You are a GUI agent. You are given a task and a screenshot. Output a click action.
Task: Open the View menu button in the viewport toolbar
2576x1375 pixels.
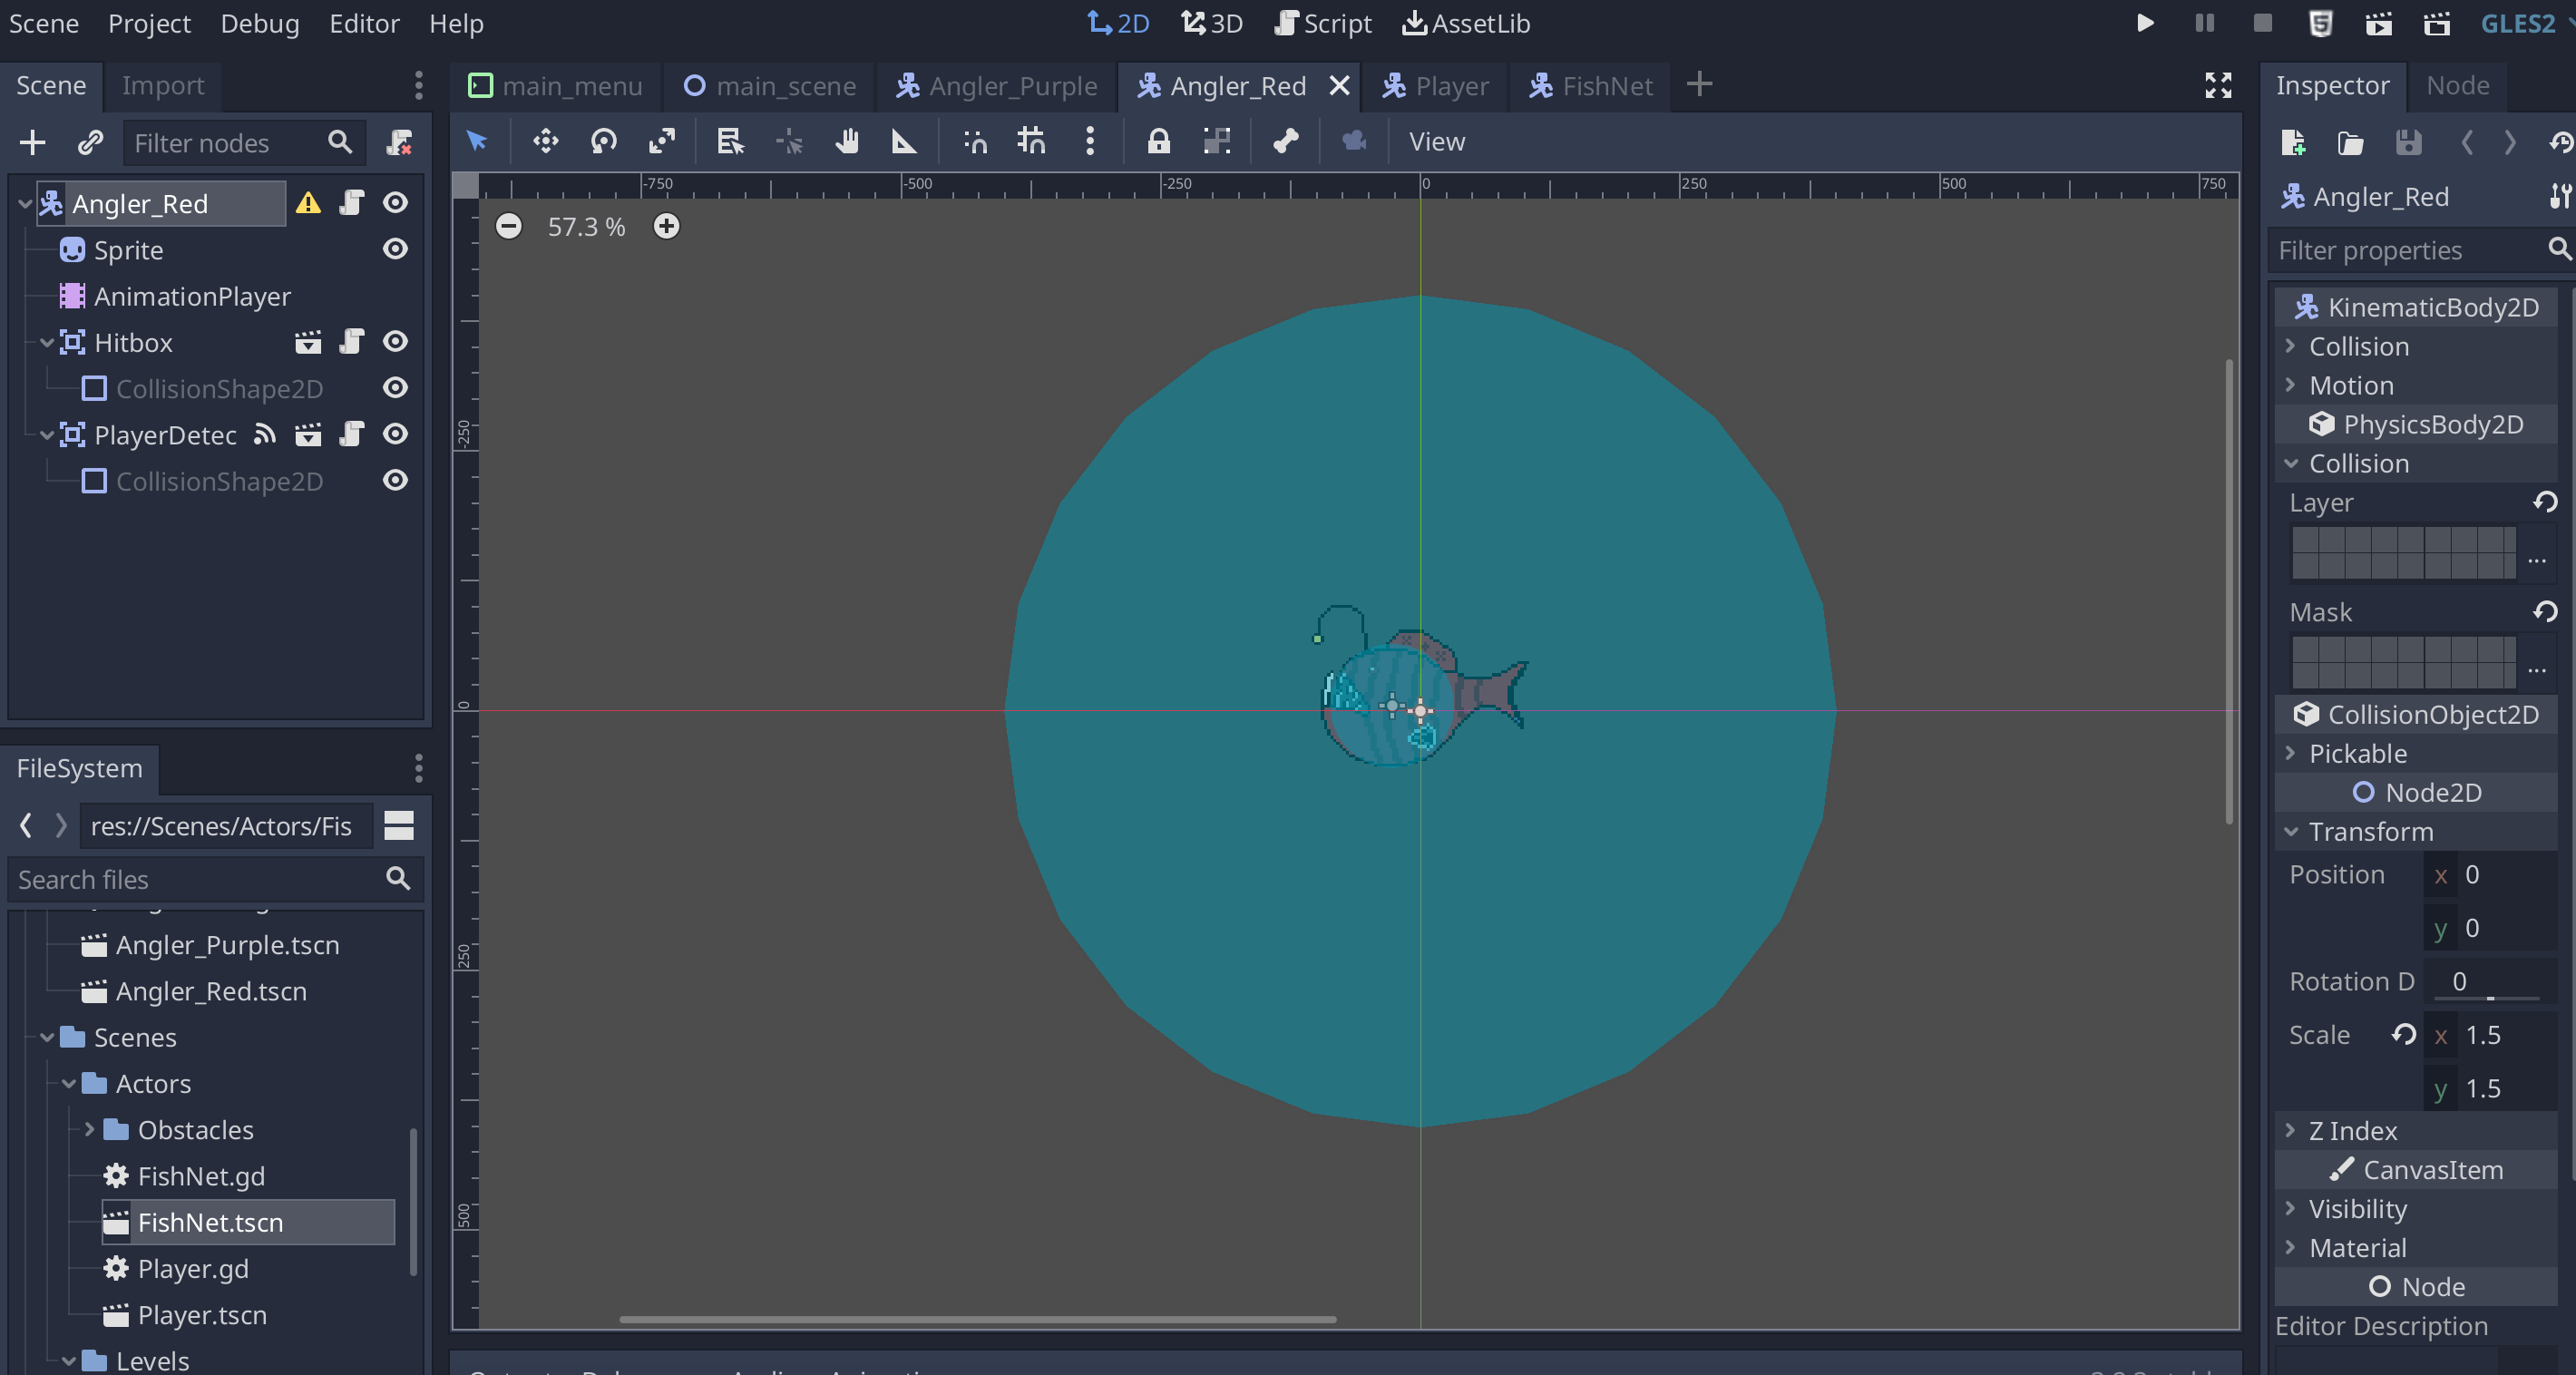pos(1436,141)
